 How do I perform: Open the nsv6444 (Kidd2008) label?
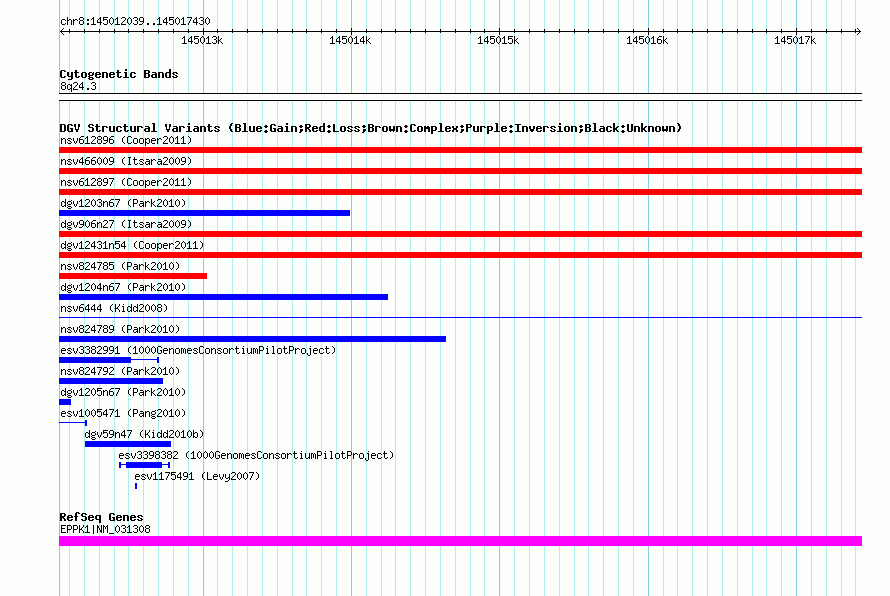click(x=114, y=308)
